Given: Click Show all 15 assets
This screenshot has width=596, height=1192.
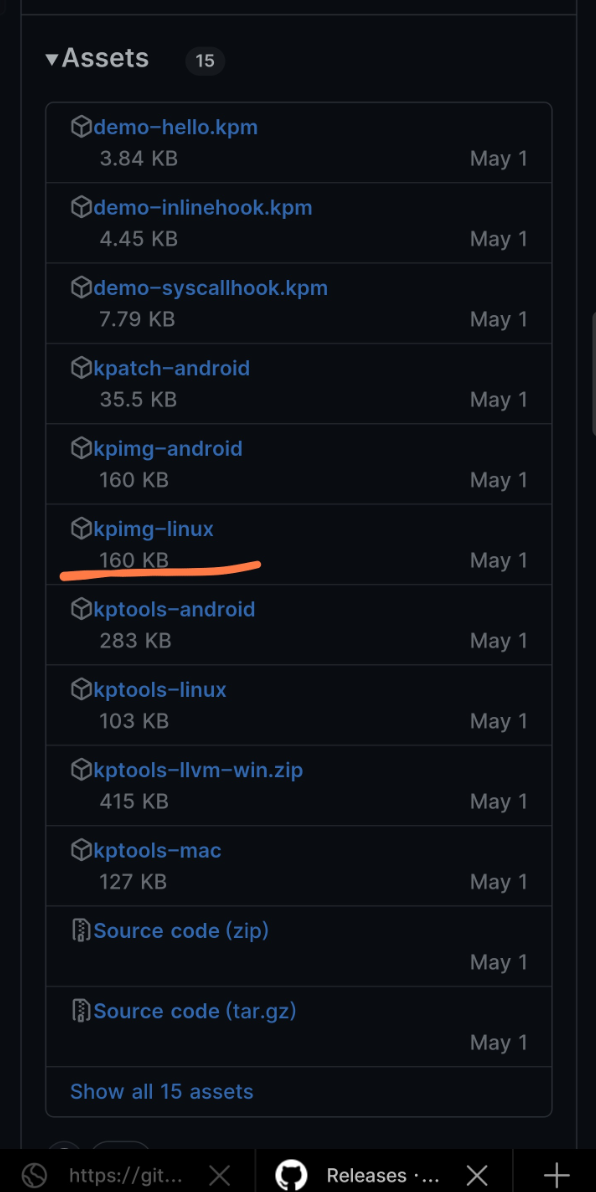Looking at the screenshot, I should (x=162, y=1092).
